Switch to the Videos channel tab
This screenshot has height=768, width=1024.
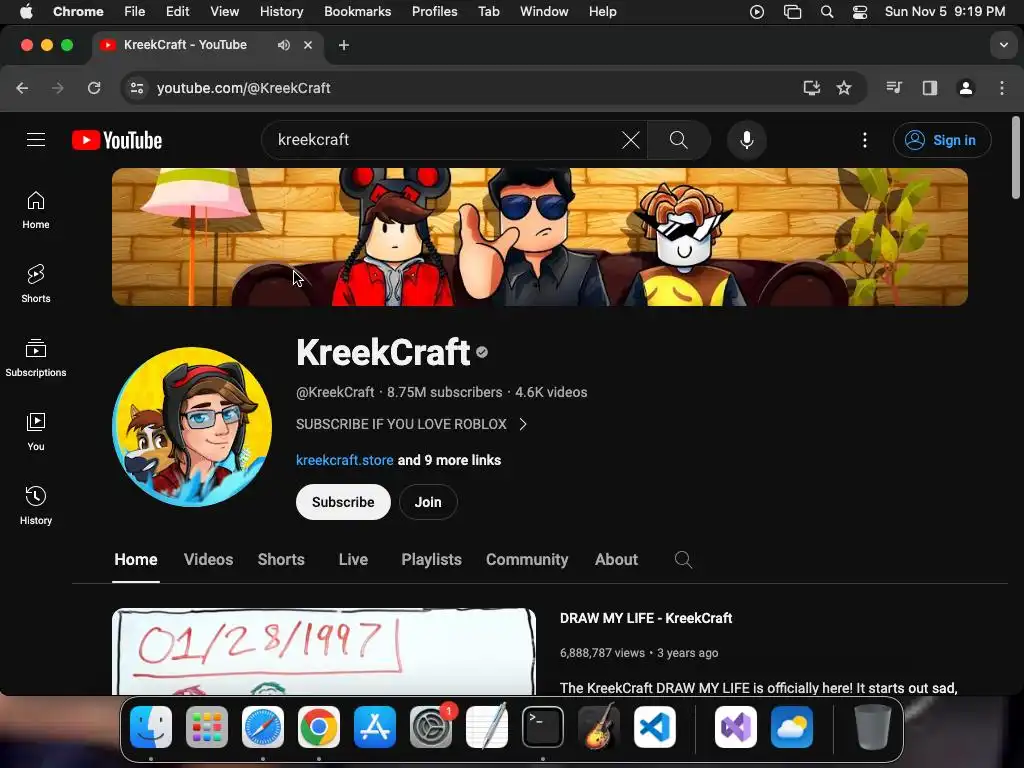[x=208, y=560]
